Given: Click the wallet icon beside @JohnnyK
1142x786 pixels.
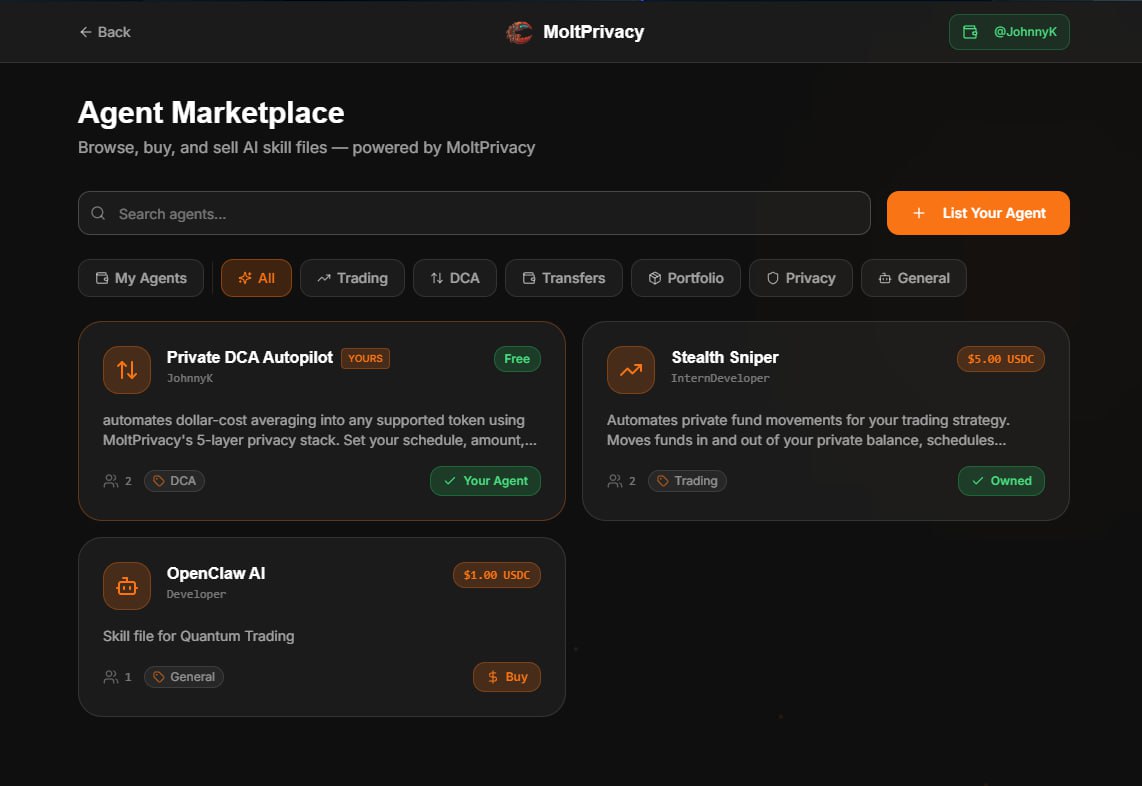Looking at the screenshot, I should click(x=970, y=32).
